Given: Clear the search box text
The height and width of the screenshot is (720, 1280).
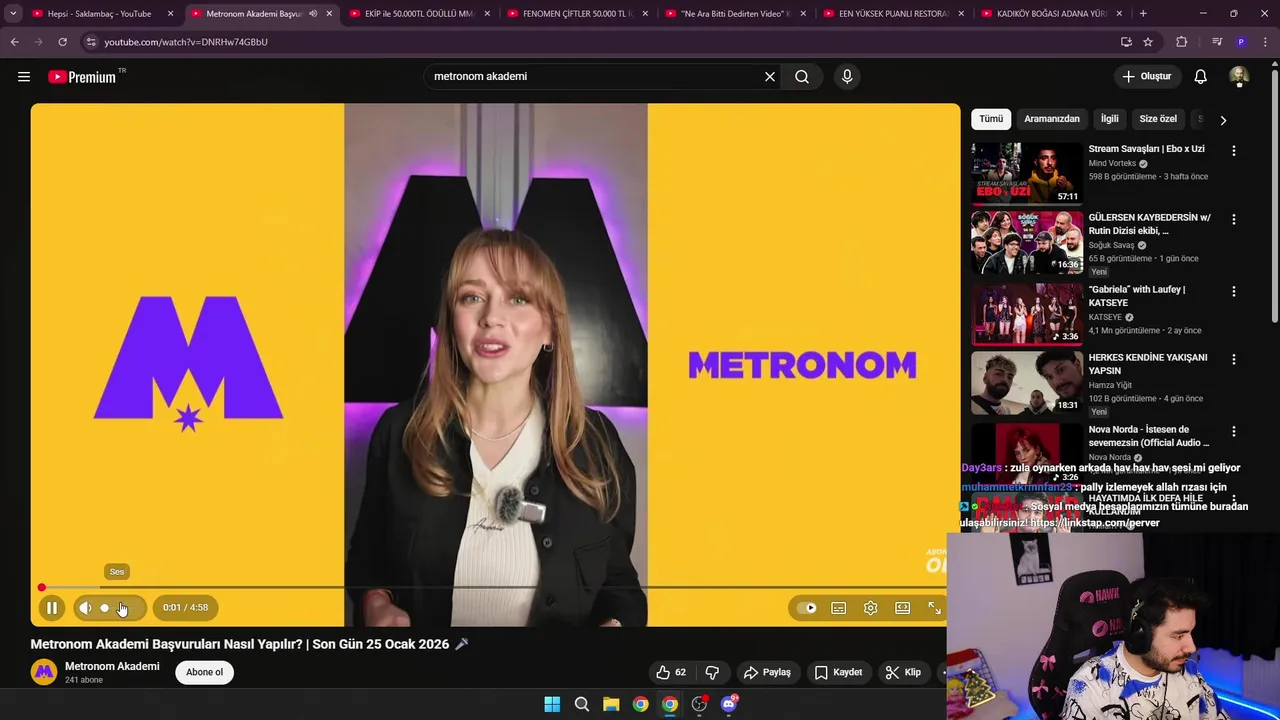Looking at the screenshot, I should pyautogui.click(x=770, y=76).
